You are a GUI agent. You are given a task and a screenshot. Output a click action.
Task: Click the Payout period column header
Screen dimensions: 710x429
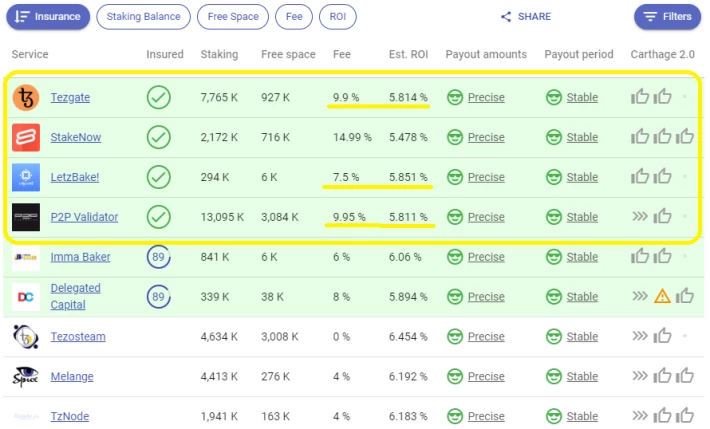[579, 54]
